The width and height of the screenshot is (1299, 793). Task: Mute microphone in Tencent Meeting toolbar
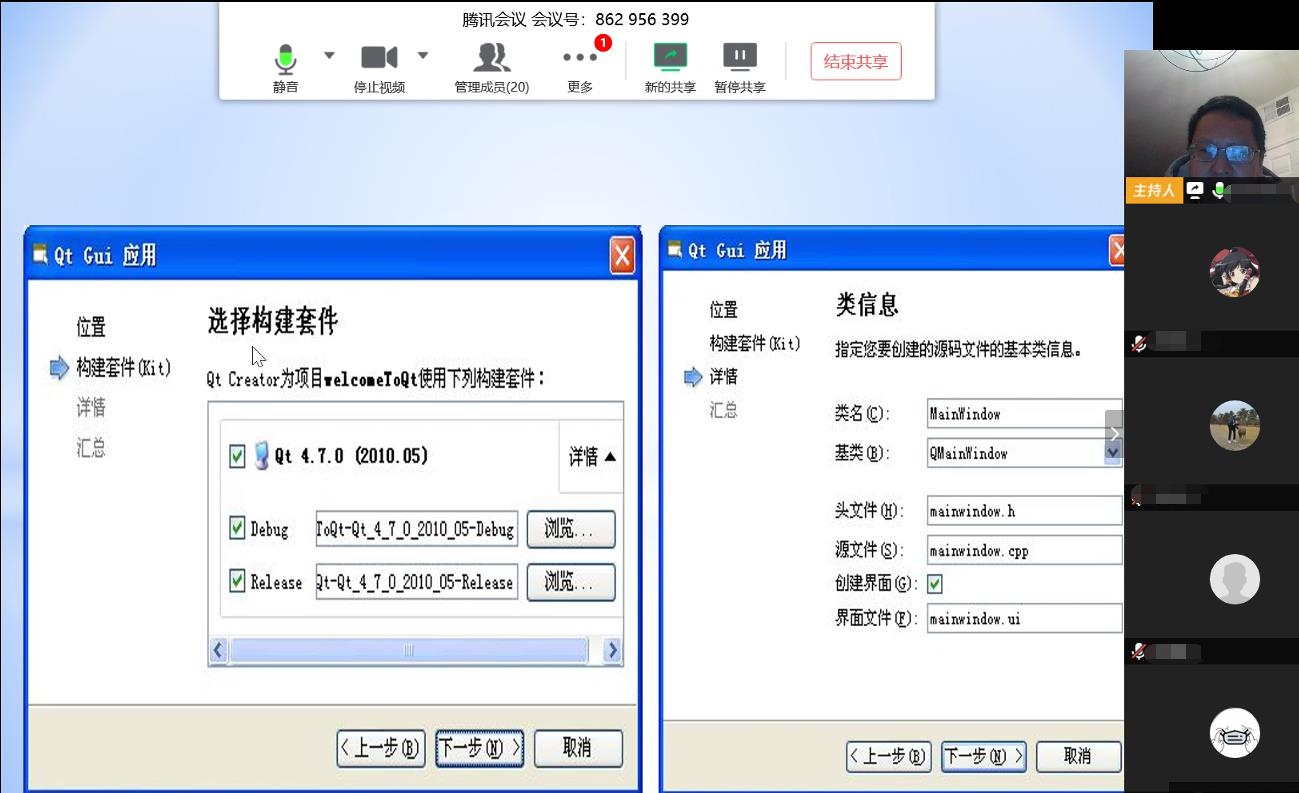pyautogui.click(x=285, y=60)
